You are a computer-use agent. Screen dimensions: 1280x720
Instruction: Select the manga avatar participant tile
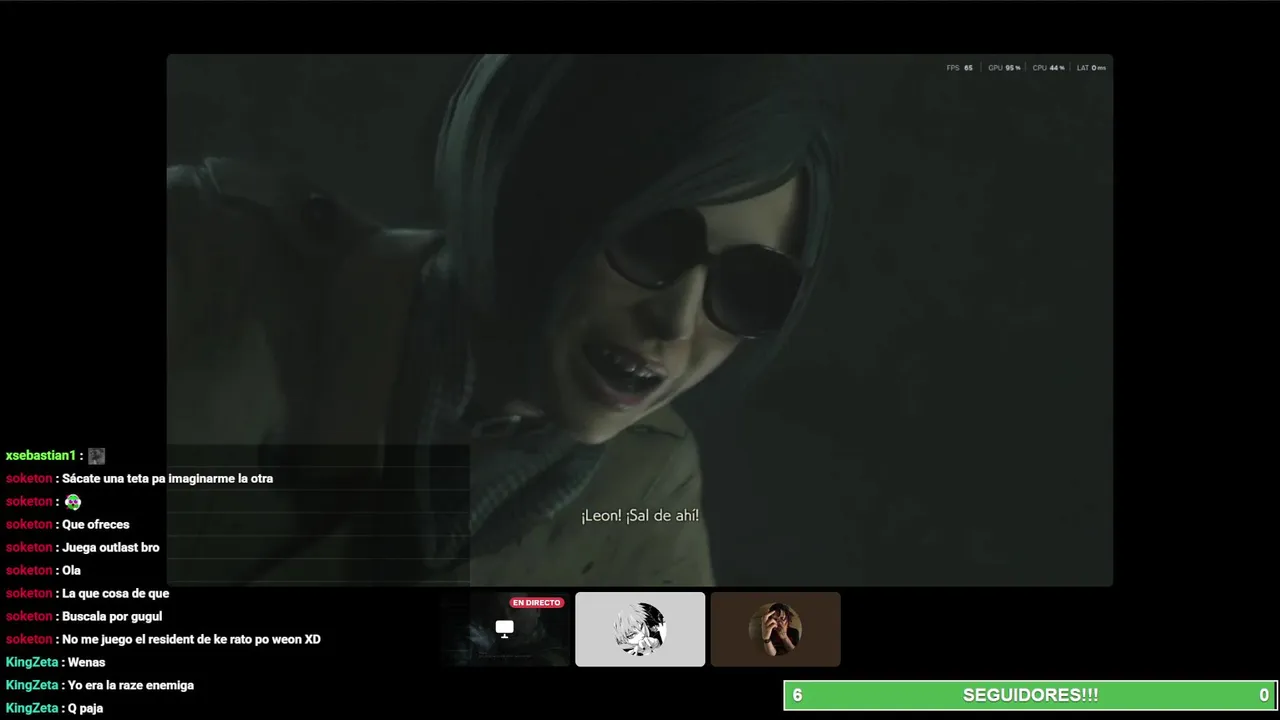(640, 629)
